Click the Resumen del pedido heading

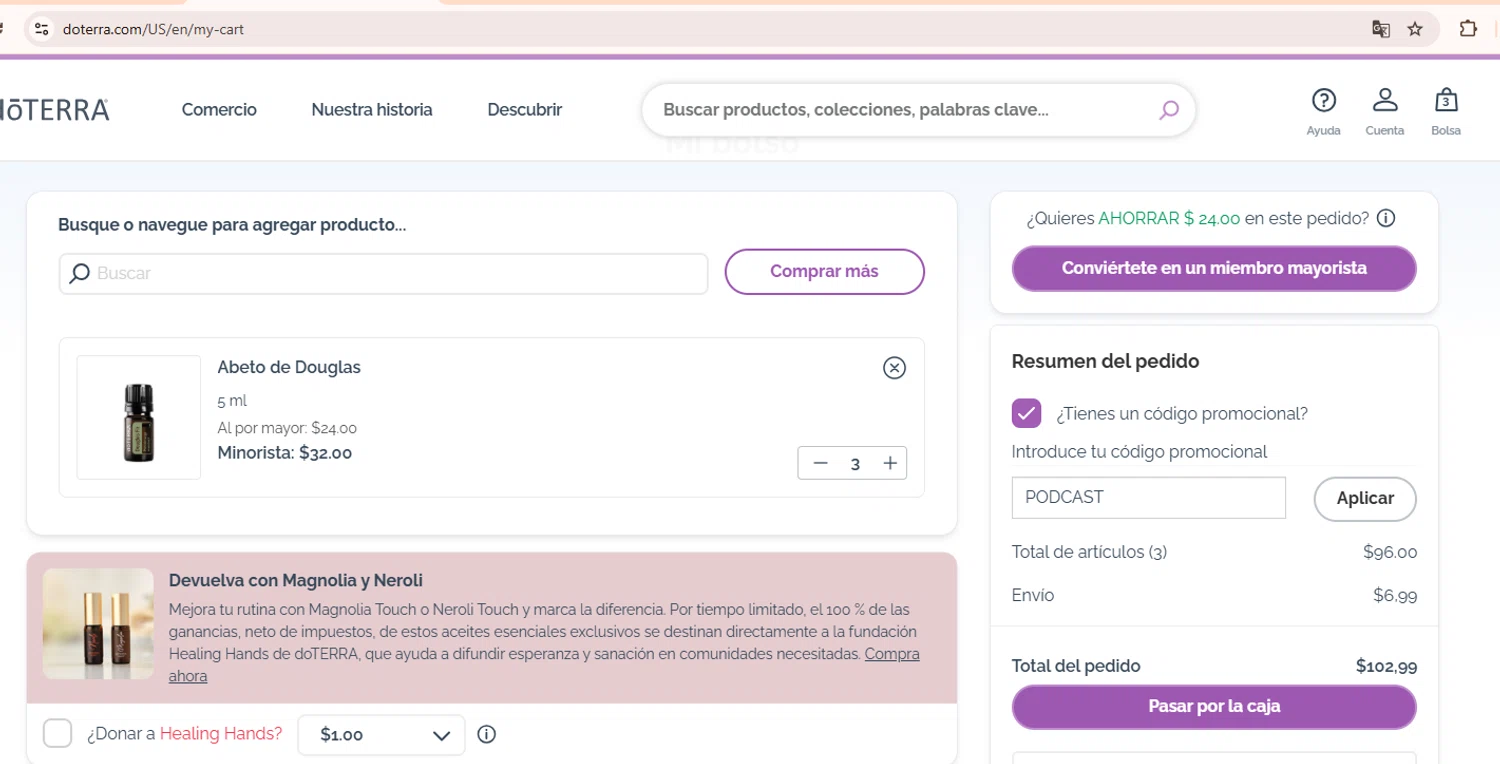click(x=1105, y=361)
